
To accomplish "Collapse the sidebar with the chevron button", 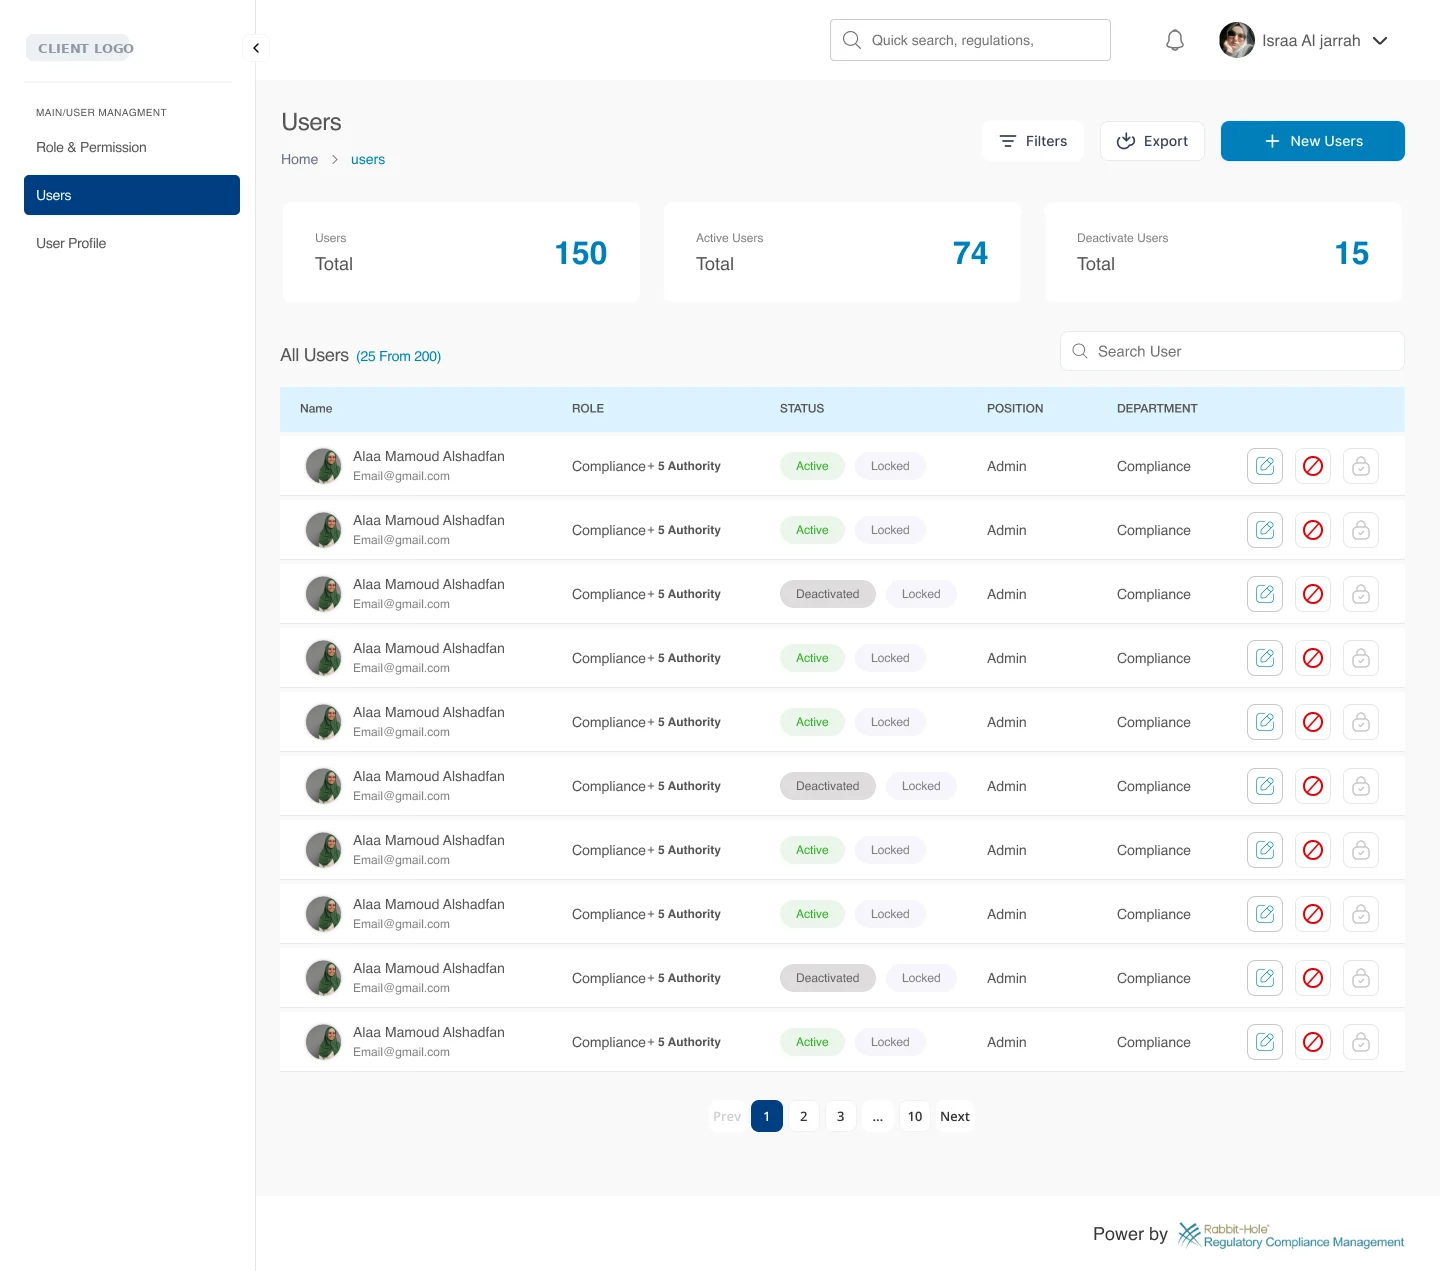I will [256, 48].
